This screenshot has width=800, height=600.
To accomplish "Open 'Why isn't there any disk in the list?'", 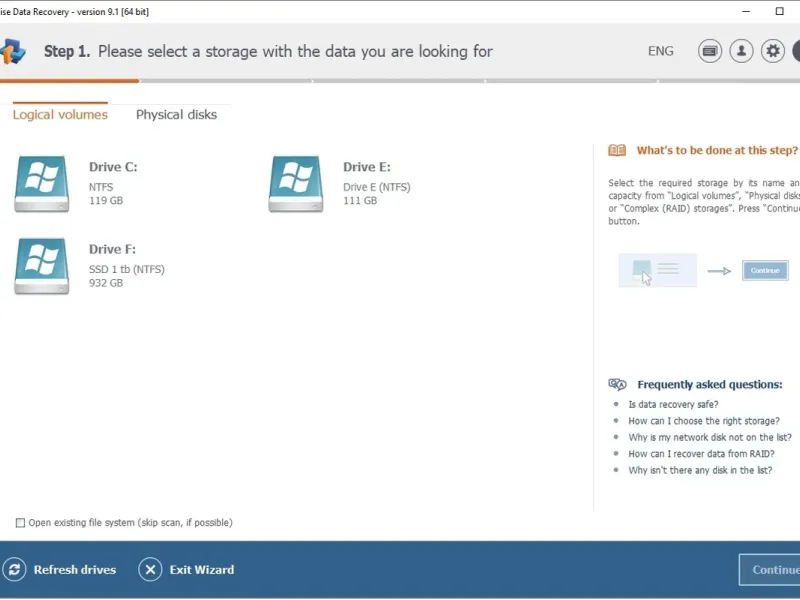I will point(700,470).
